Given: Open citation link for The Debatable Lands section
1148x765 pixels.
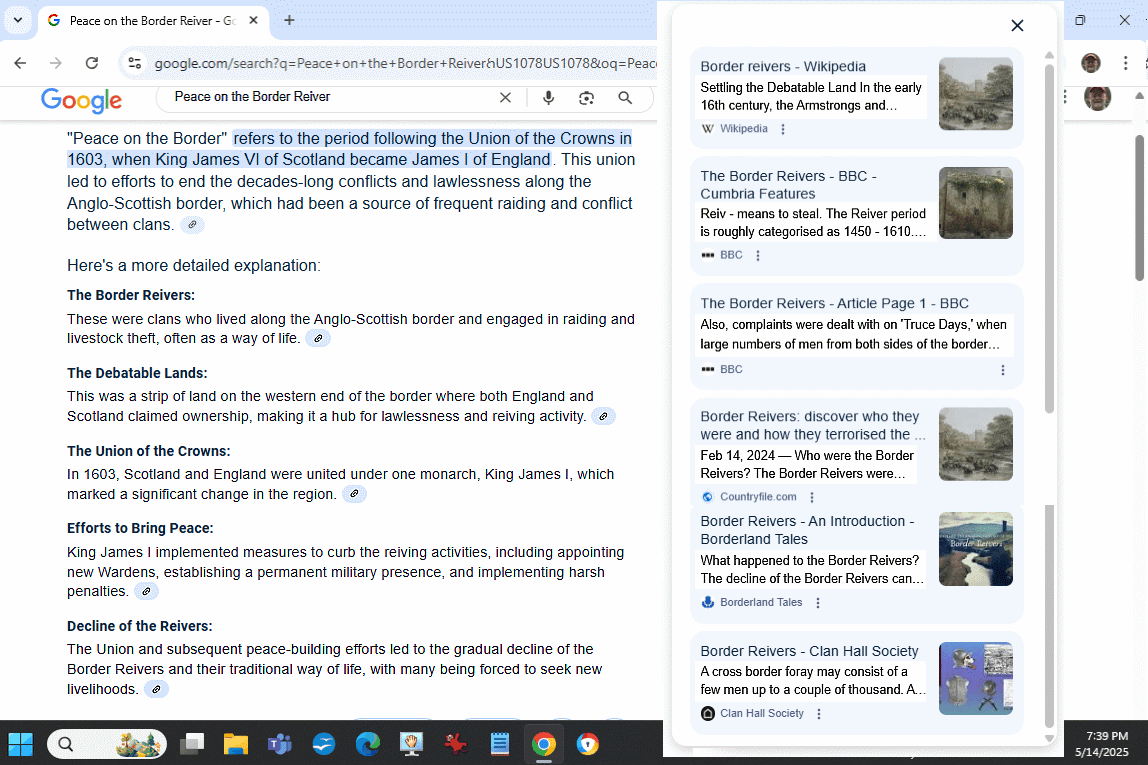Looking at the screenshot, I should (x=603, y=417).
